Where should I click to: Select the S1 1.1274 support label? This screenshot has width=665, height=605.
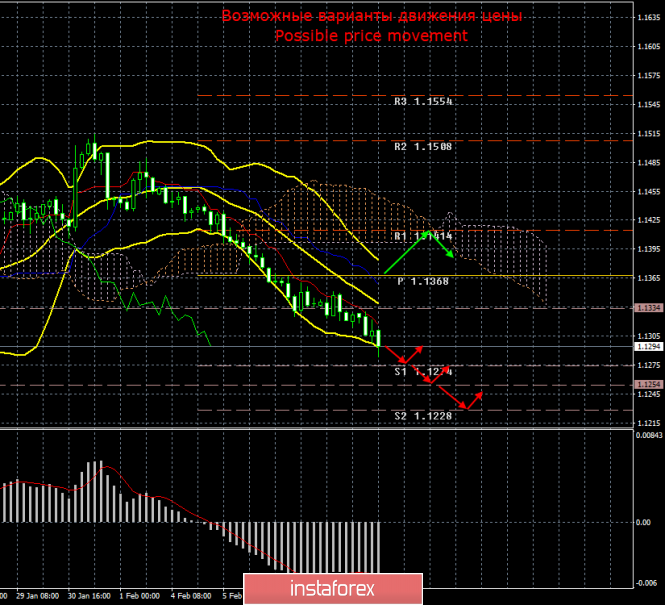(423, 372)
